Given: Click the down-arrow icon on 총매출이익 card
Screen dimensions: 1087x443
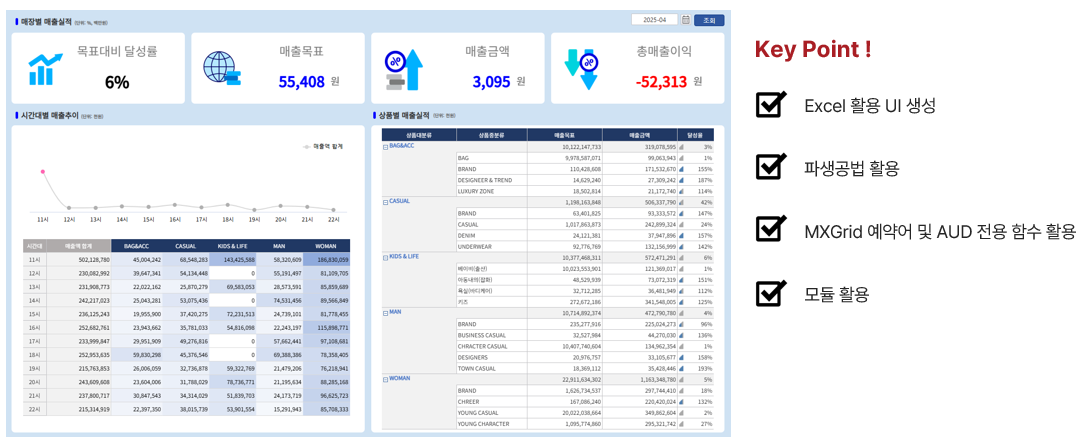Looking at the screenshot, I should pyautogui.click(x=580, y=68).
